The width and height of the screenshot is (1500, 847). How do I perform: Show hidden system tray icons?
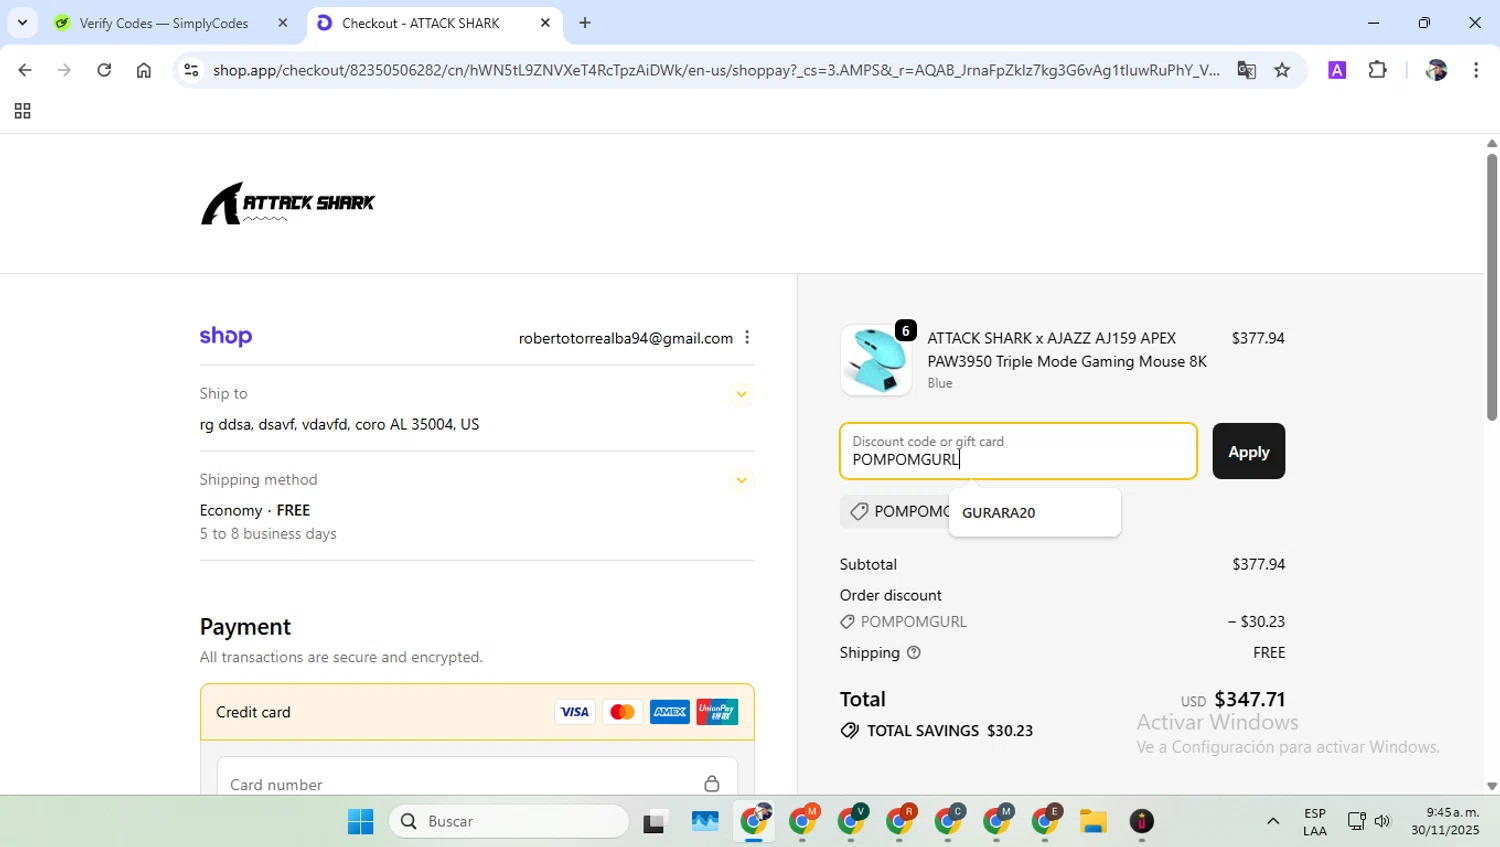(1272, 822)
